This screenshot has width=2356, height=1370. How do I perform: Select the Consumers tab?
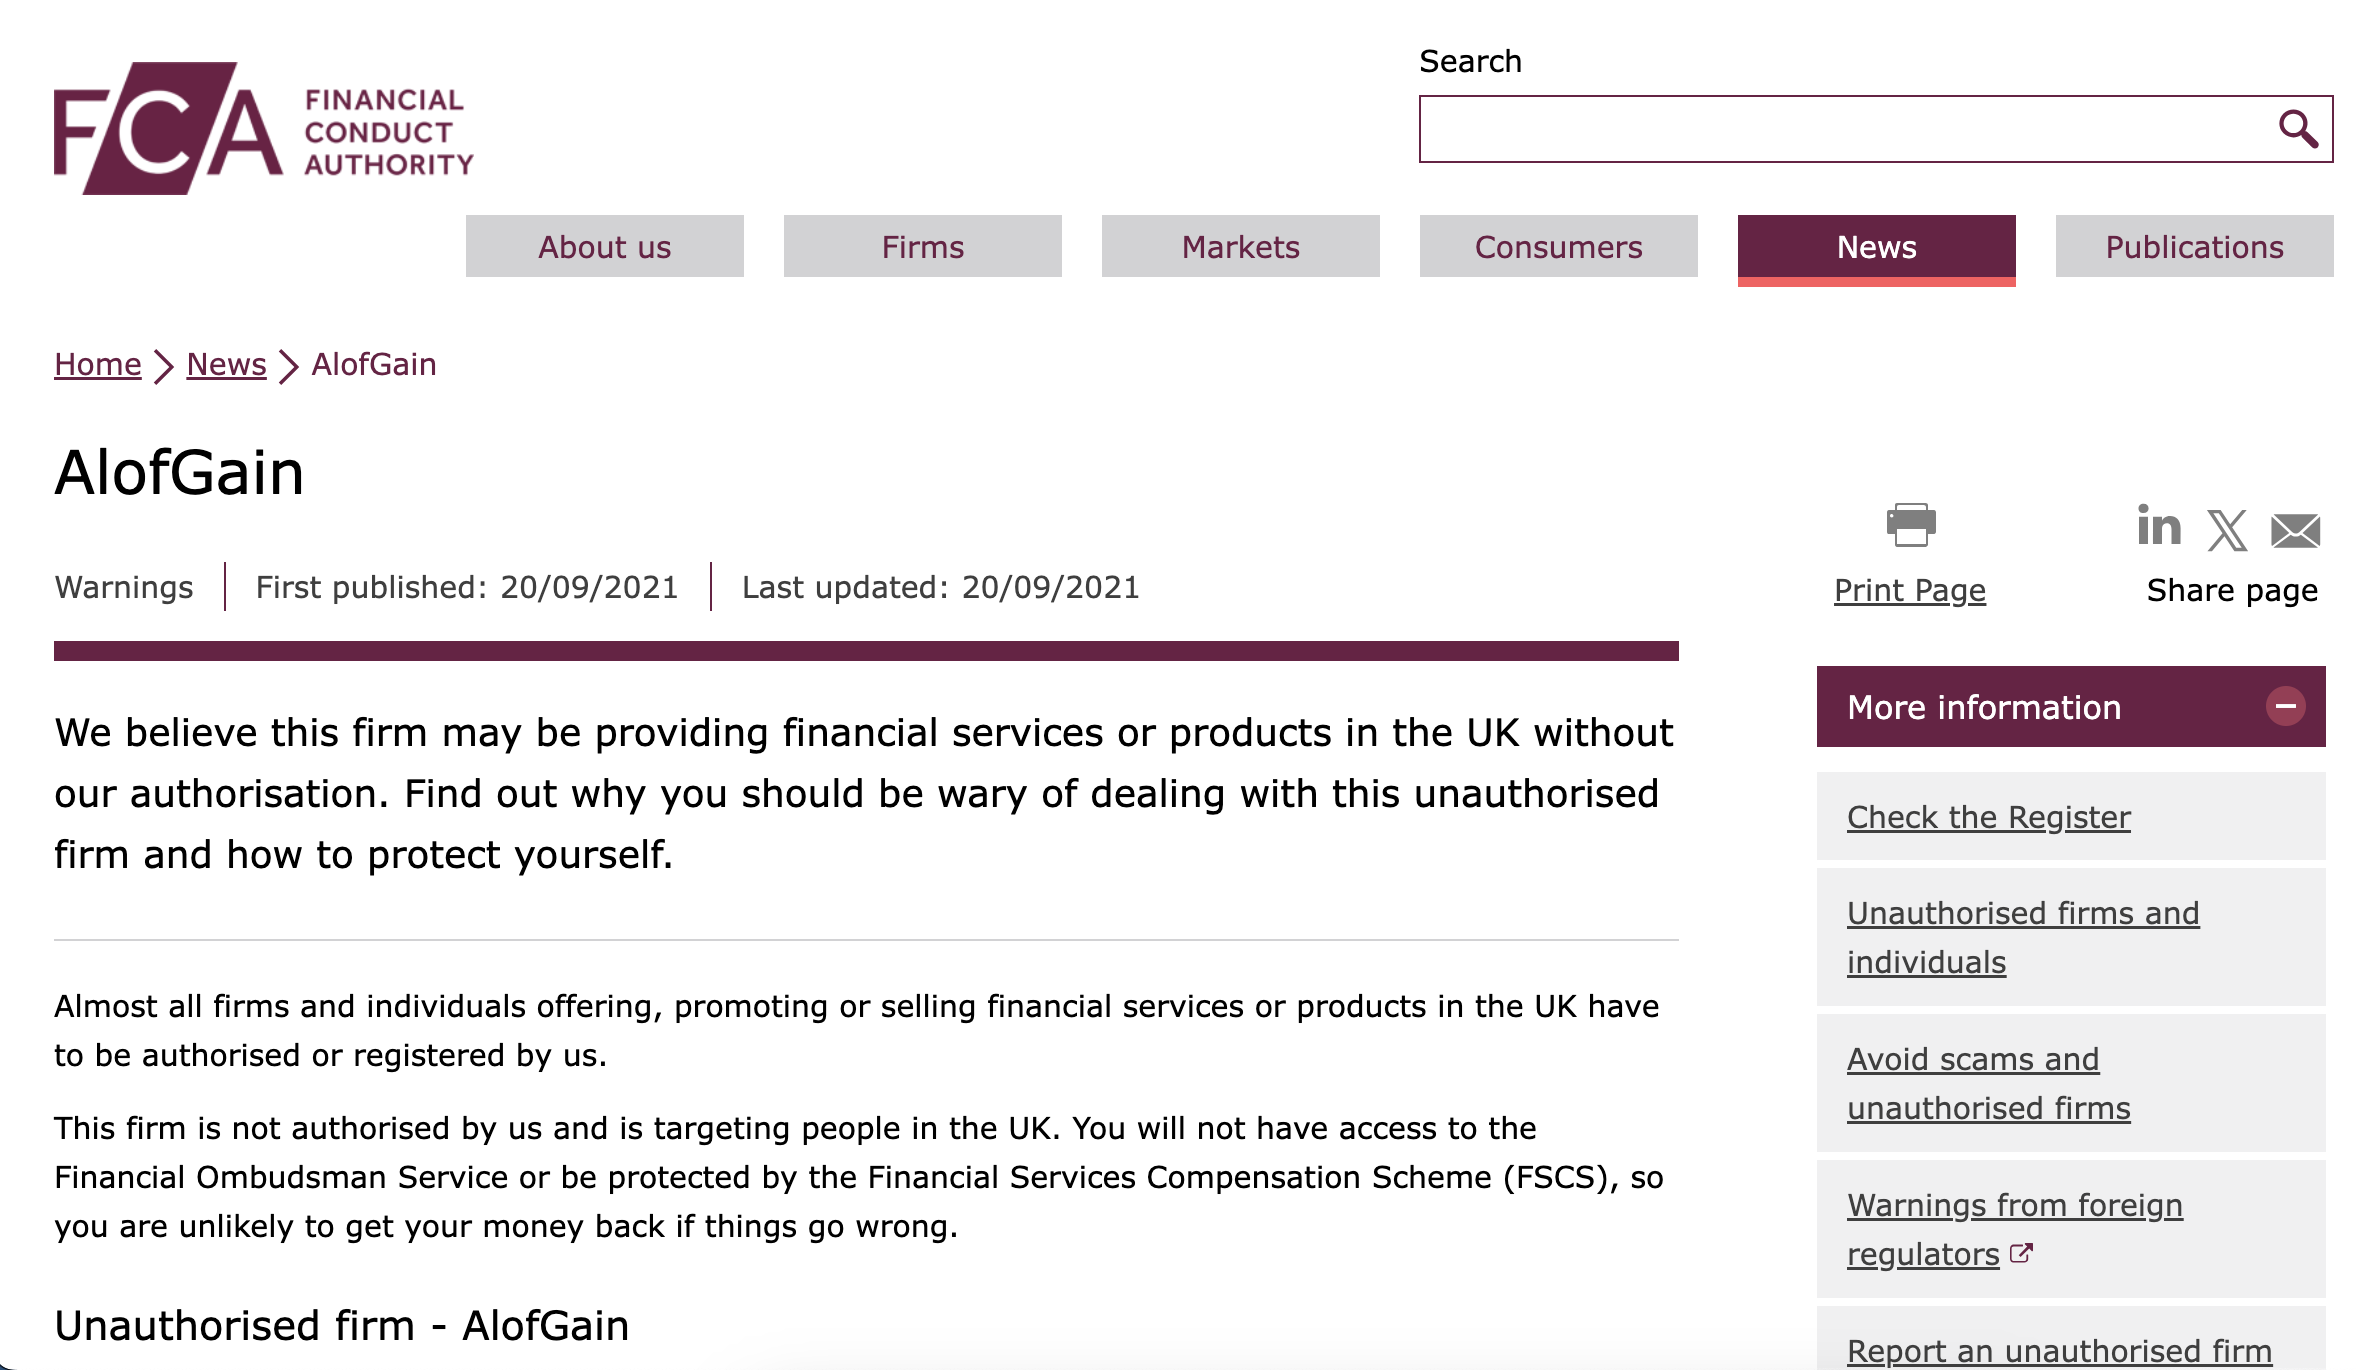click(x=1559, y=246)
